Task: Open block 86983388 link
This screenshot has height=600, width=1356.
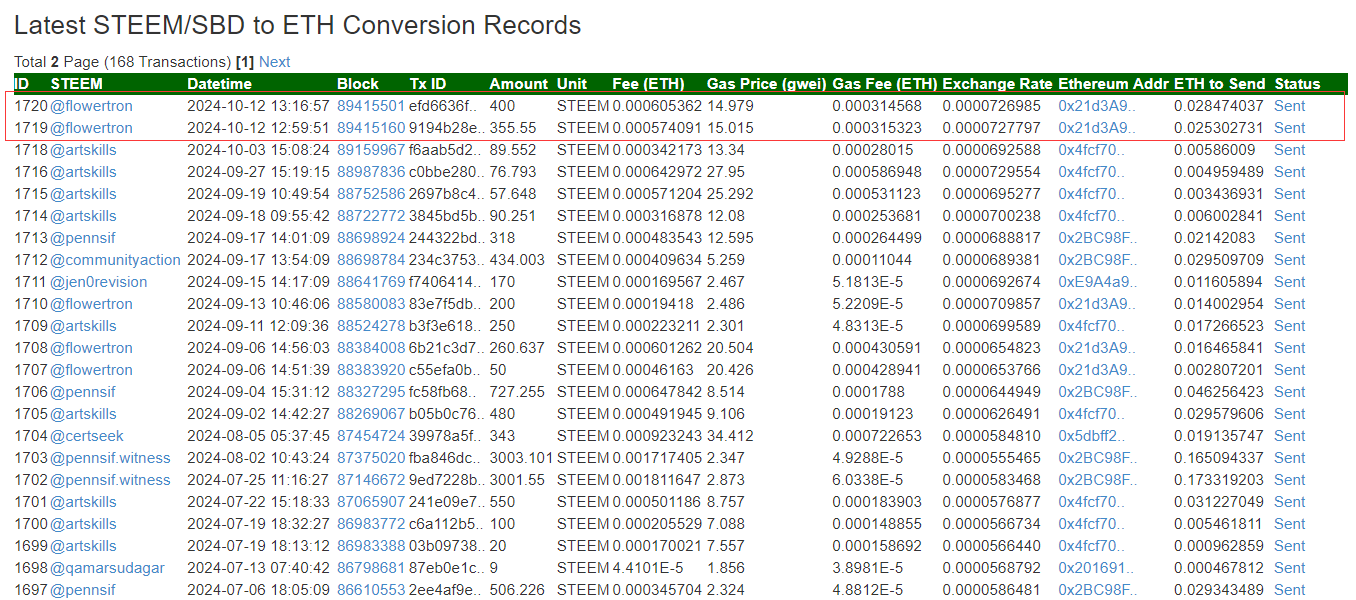Action: click(371, 546)
